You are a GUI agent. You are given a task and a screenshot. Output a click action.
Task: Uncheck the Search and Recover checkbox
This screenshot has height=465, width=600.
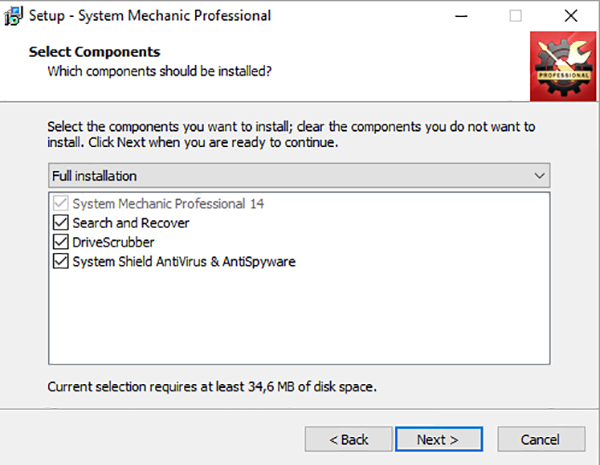point(60,223)
